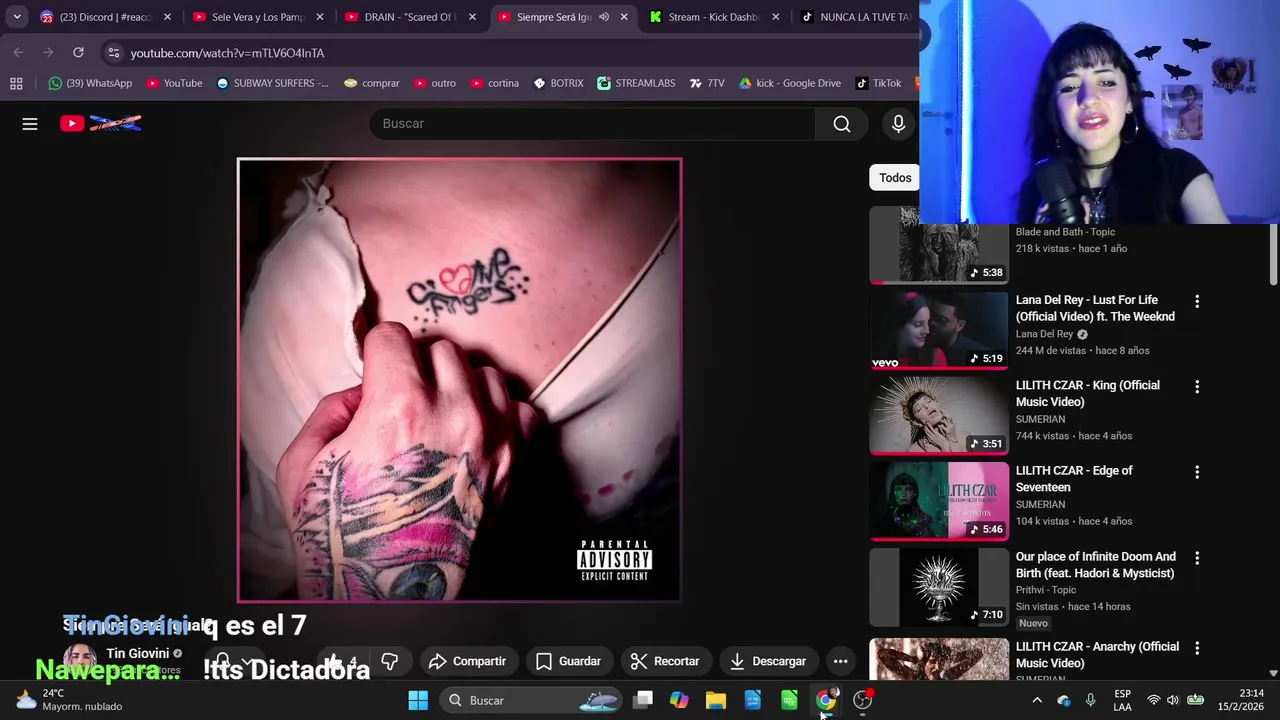Open Task View on the taskbar
The width and height of the screenshot is (1280, 720).
(643, 700)
